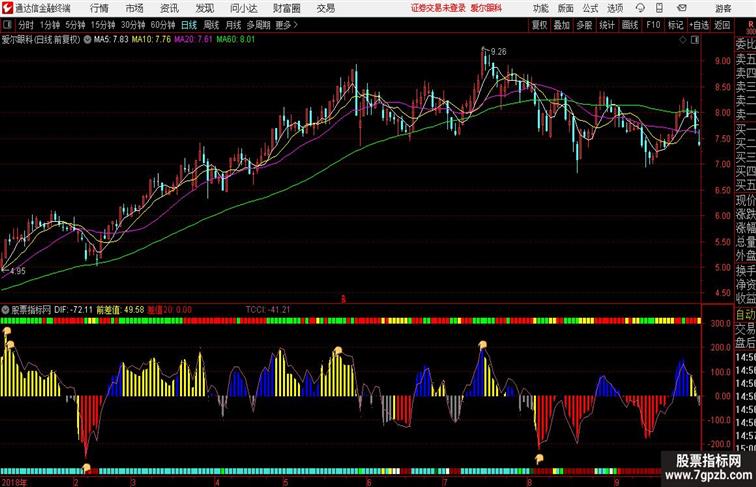Image resolution: width=756 pixels, height=487 pixels.
Task: Toggle the left sidebar panel icon
Action: tap(7, 25)
